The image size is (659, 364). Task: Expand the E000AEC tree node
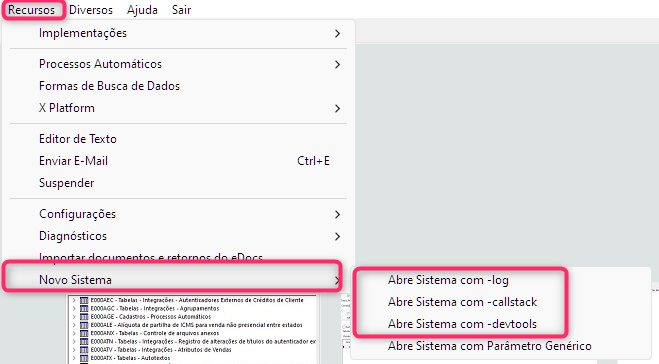click(x=74, y=300)
